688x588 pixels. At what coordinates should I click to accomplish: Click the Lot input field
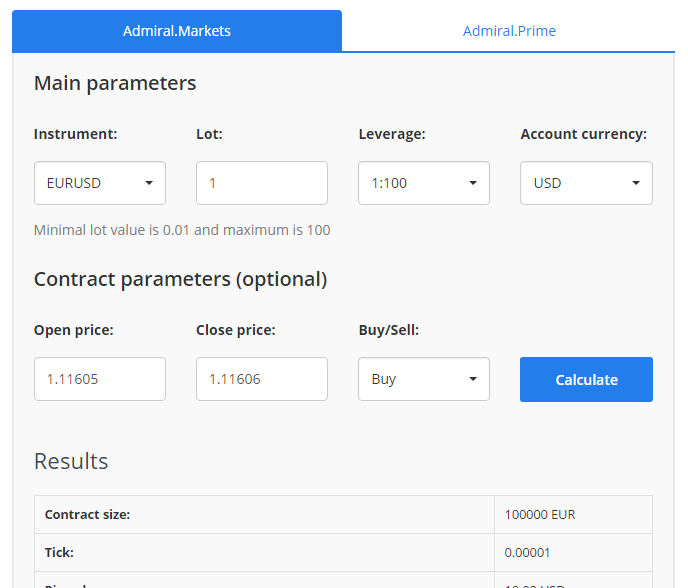tap(262, 183)
